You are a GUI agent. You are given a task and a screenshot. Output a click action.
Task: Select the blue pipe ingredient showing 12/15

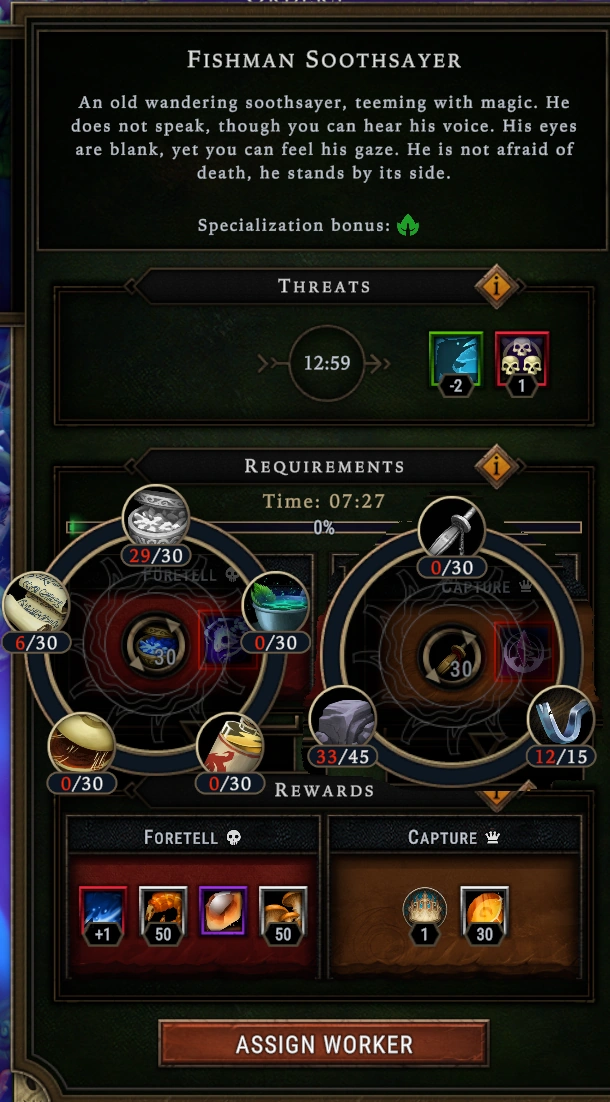pyautogui.click(x=560, y=719)
